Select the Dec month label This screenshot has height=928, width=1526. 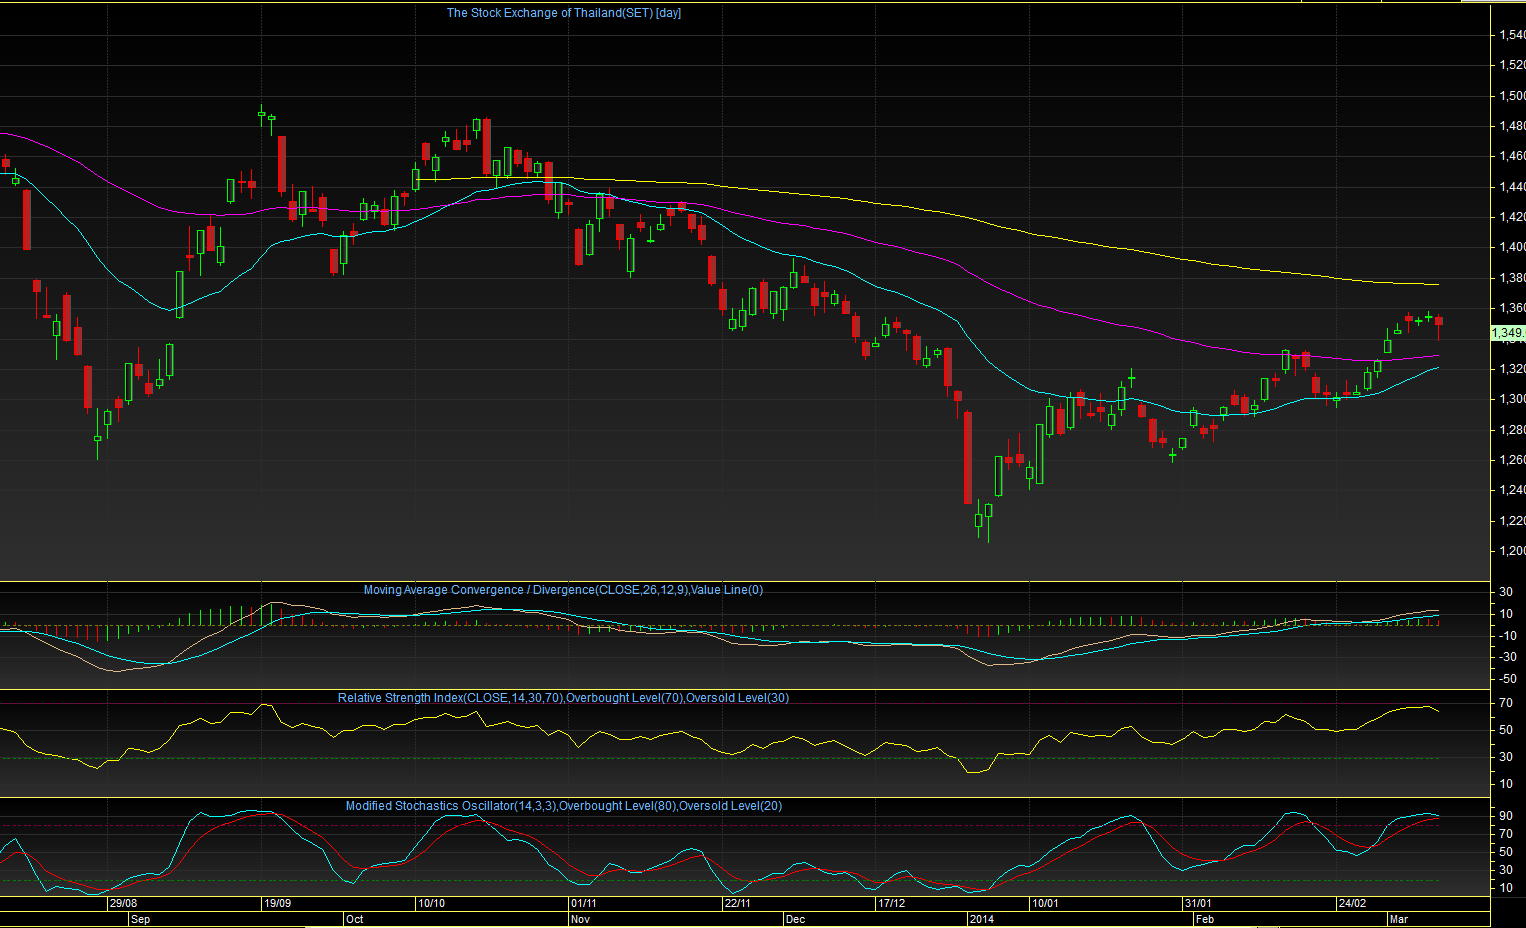(795, 919)
